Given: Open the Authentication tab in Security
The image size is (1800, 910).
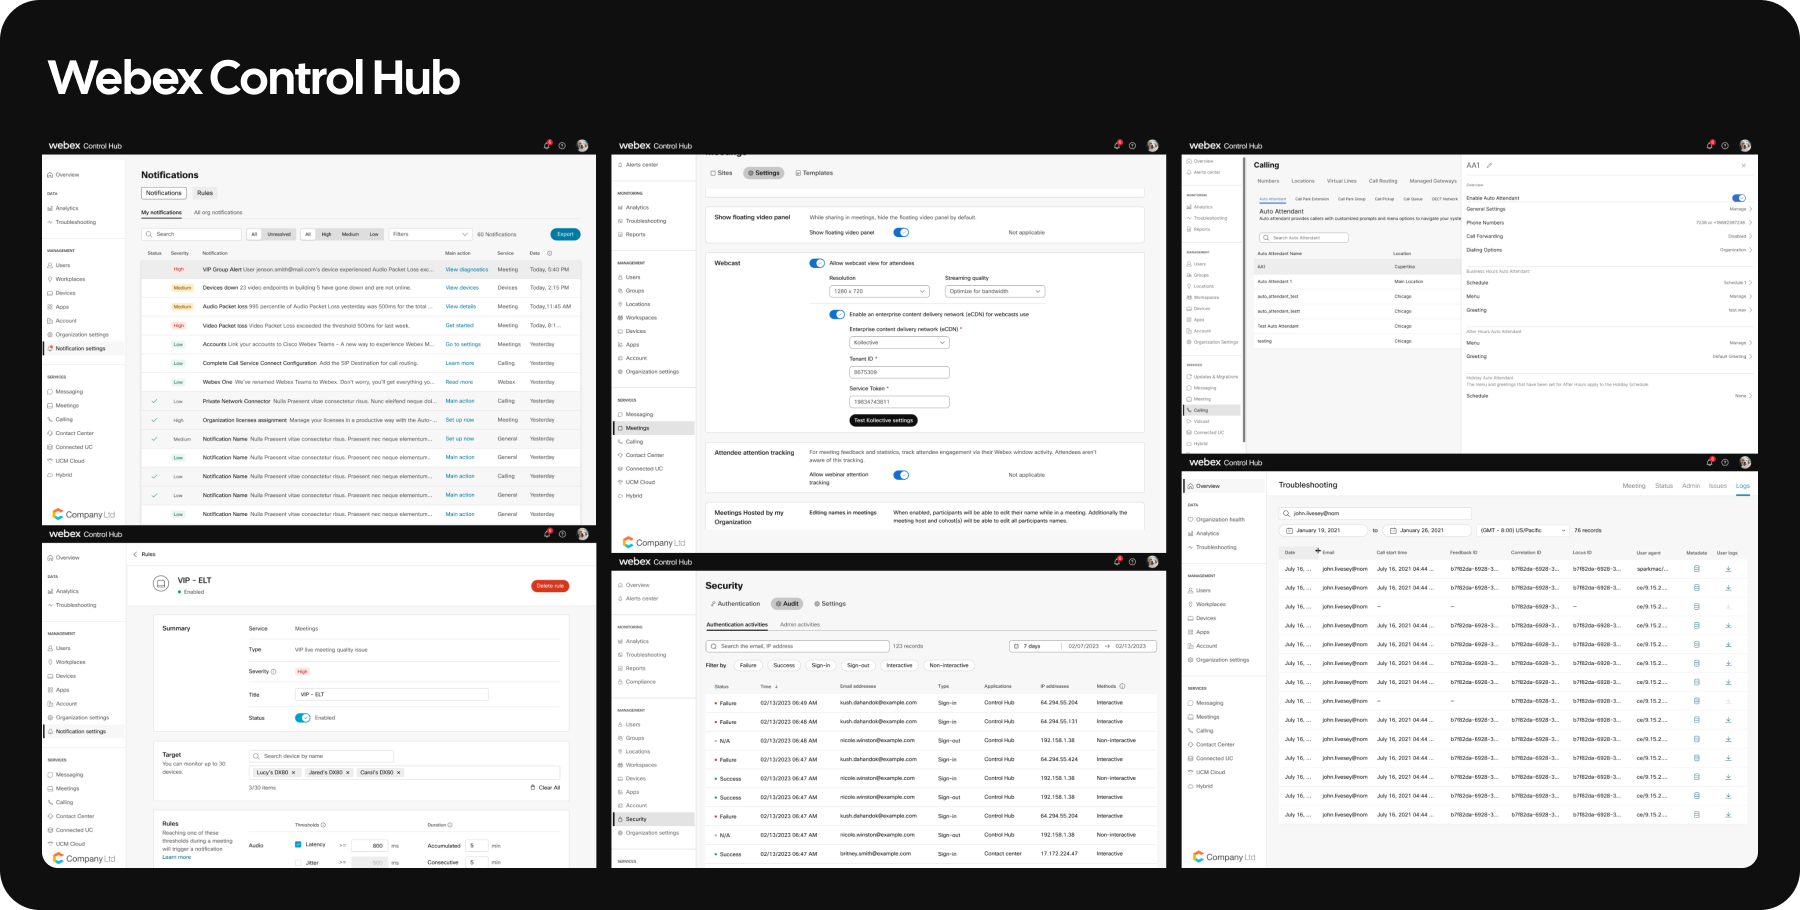Looking at the screenshot, I should coord(735,604).
